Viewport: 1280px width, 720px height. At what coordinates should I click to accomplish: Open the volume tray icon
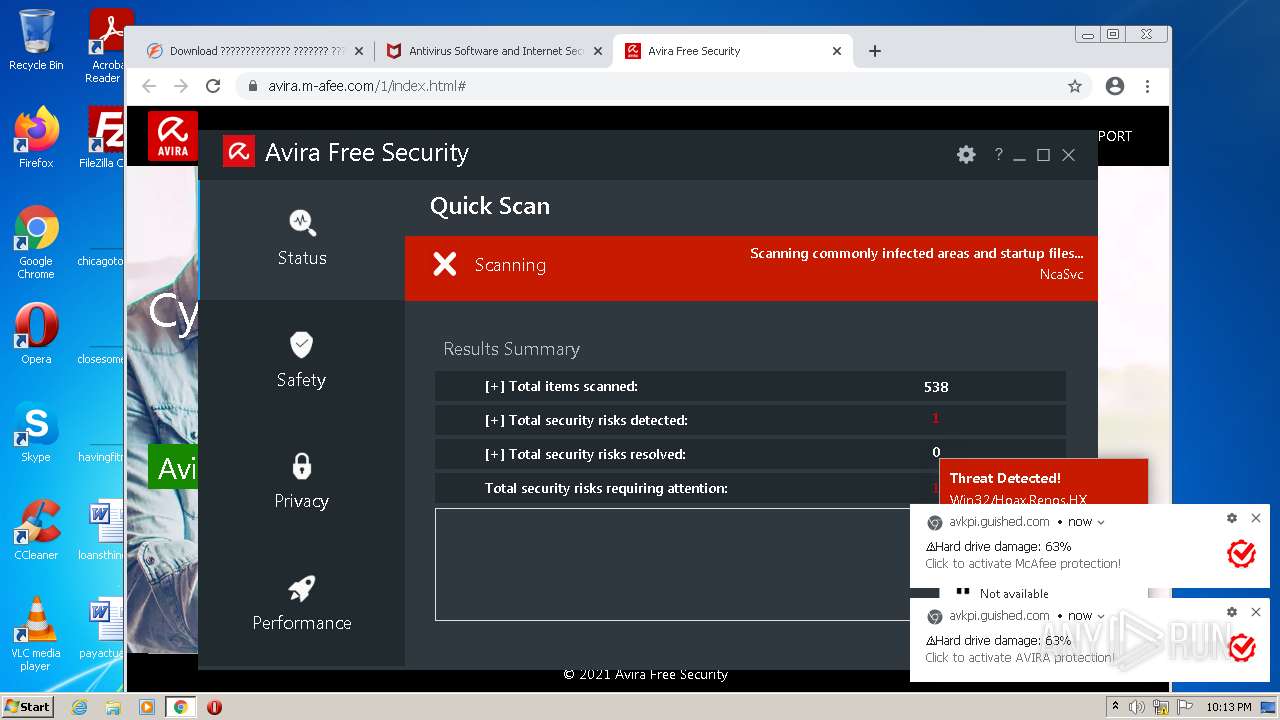(x=1137, y=707)
